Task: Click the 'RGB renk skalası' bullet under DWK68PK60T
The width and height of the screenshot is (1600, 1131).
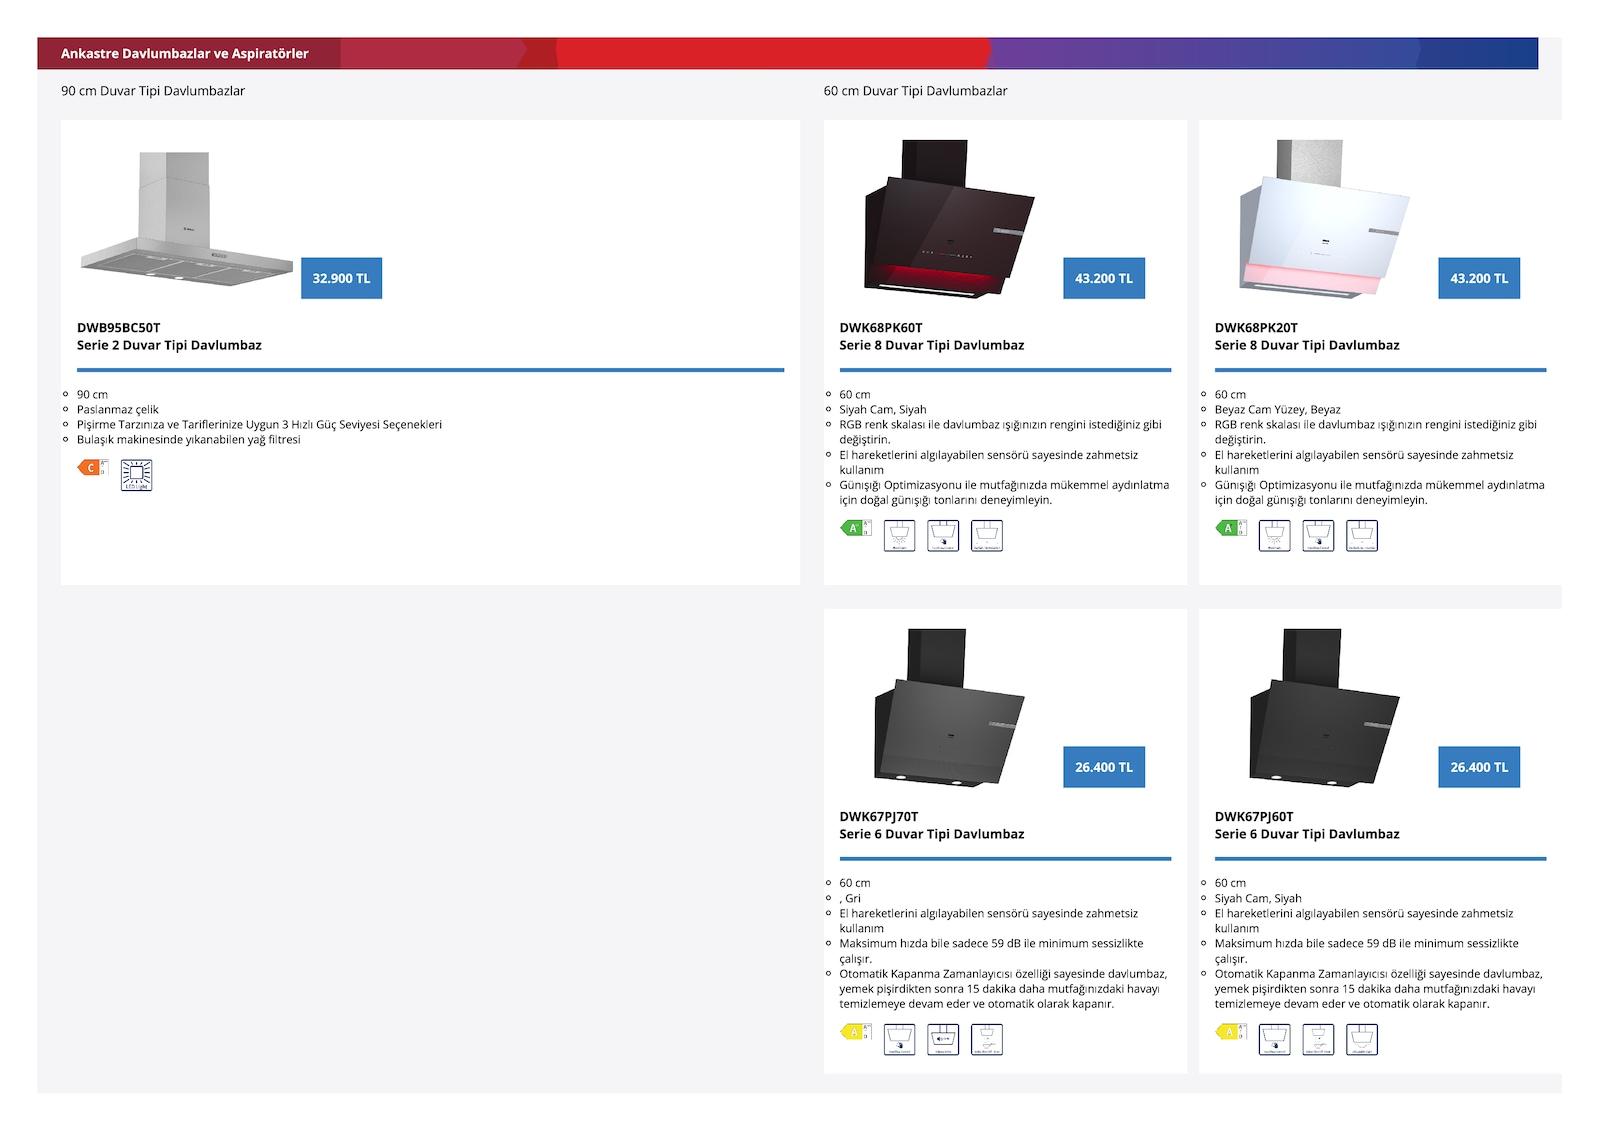Action: pyautogui.click(x=1000, y=432)
